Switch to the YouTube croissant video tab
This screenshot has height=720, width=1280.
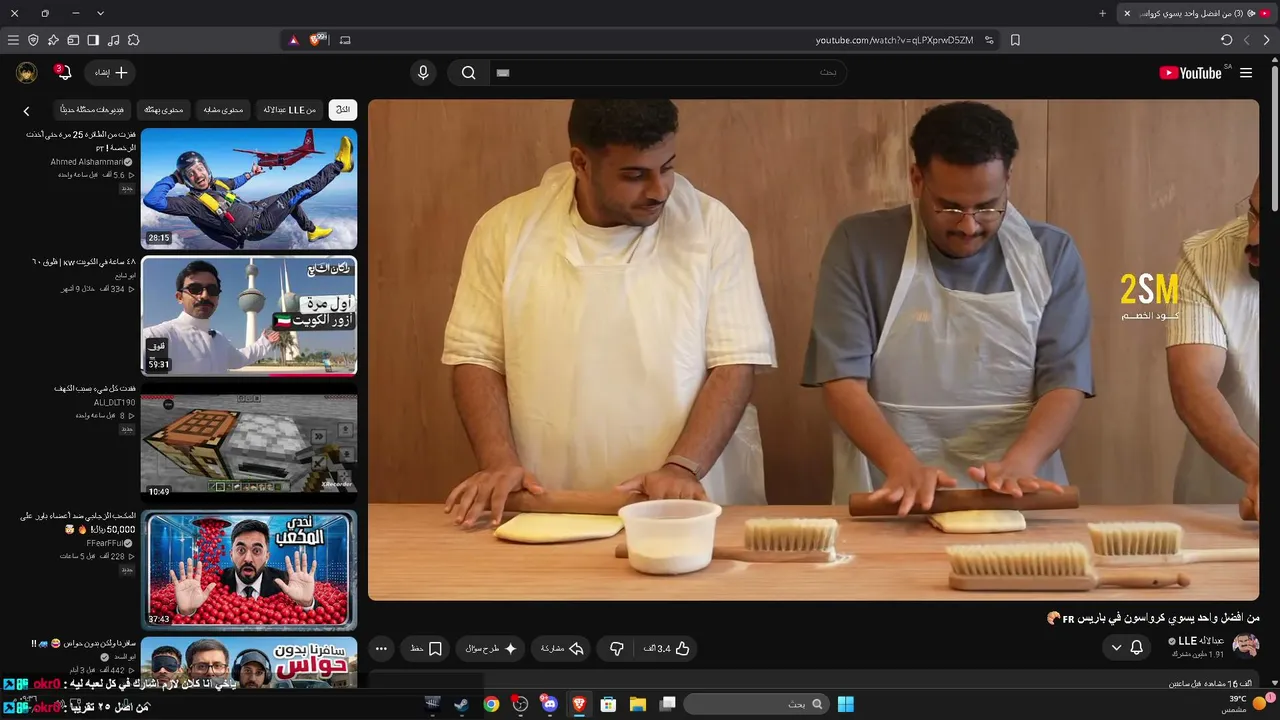pos(1196,13)
